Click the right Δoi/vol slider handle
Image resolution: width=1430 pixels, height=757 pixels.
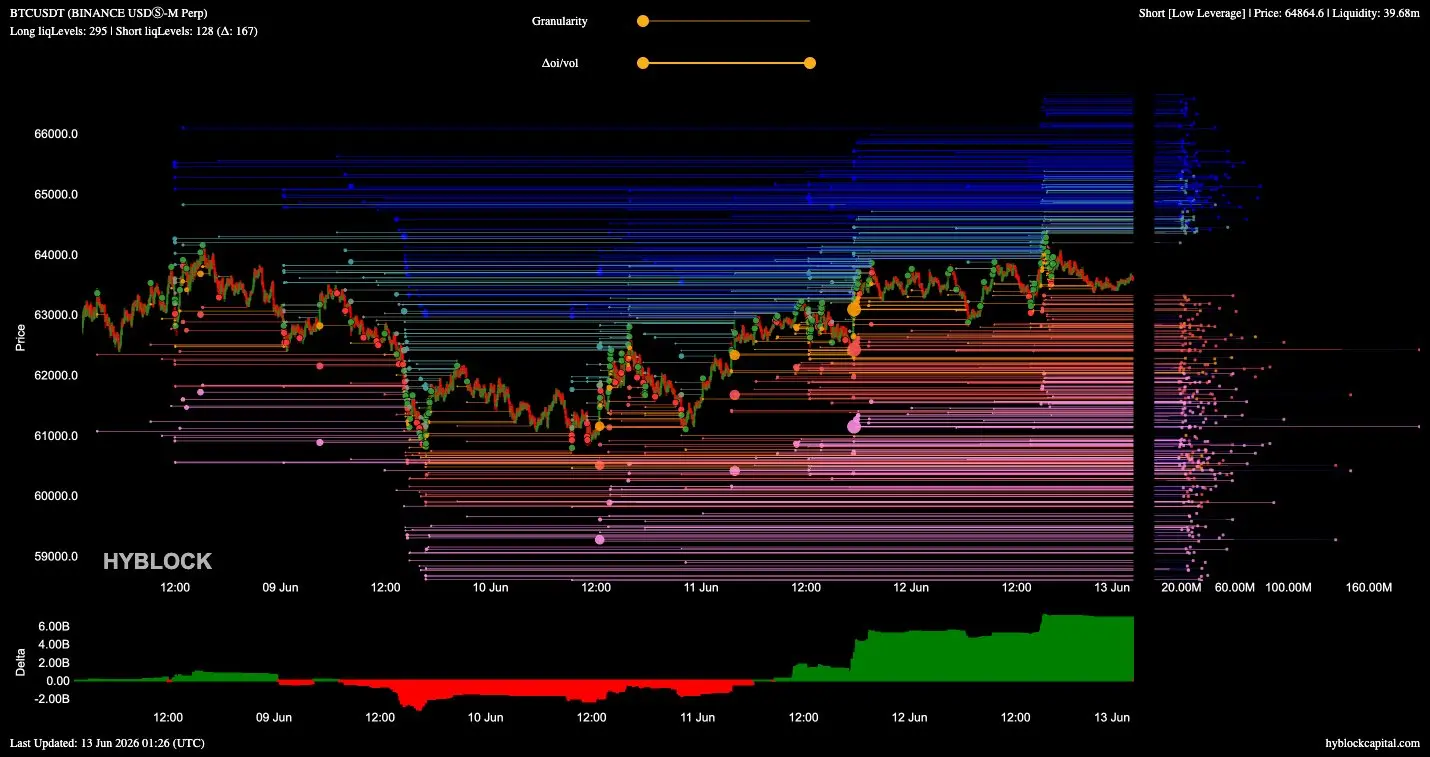810,63
